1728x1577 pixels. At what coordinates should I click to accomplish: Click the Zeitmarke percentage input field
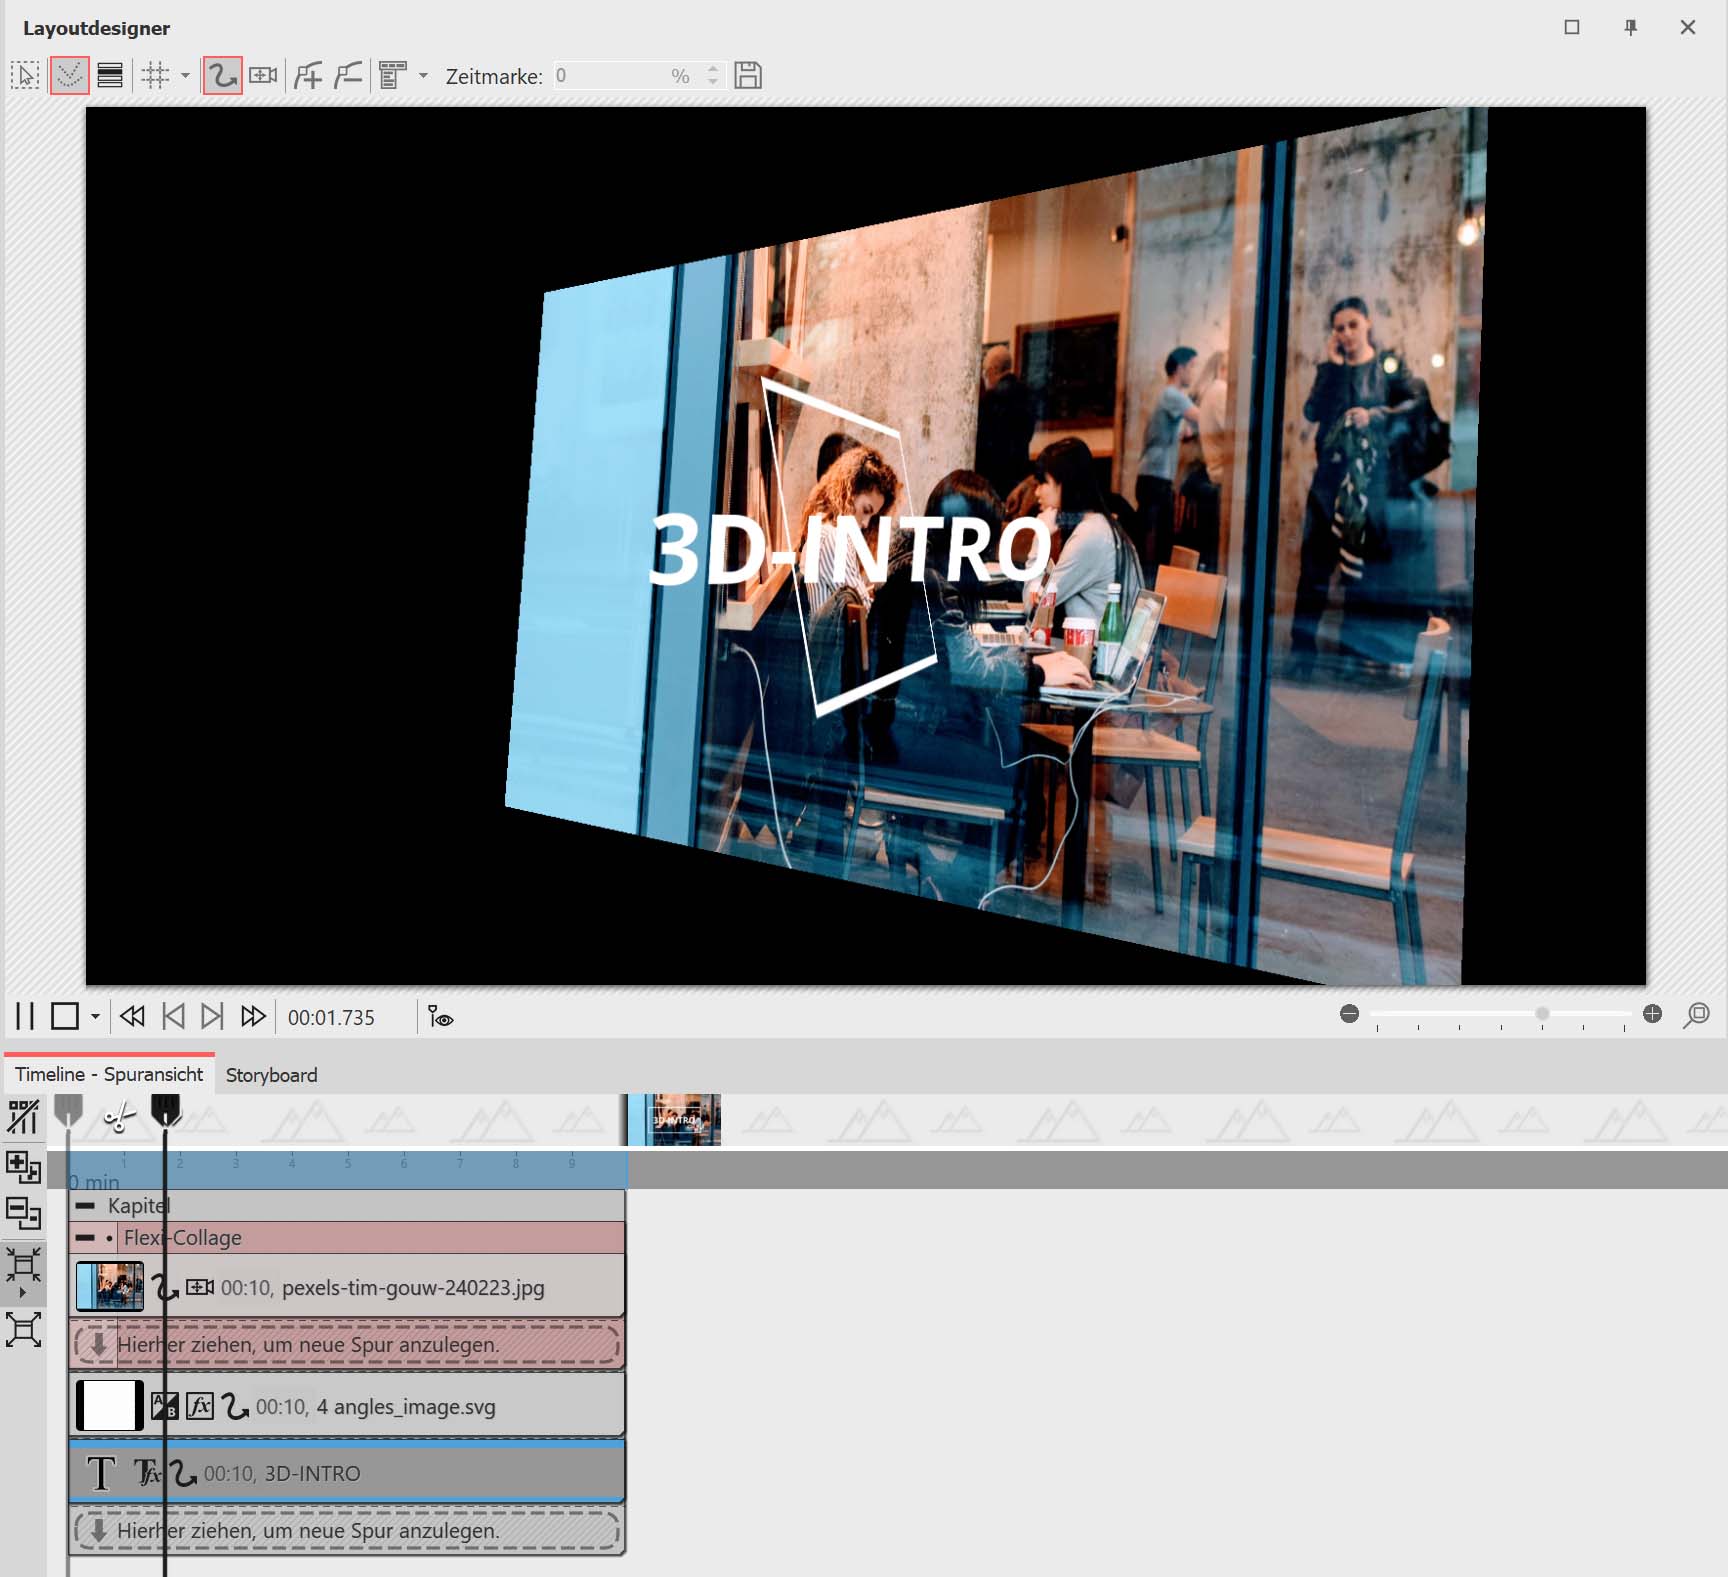pyautogui.click(x=610, y=76)
